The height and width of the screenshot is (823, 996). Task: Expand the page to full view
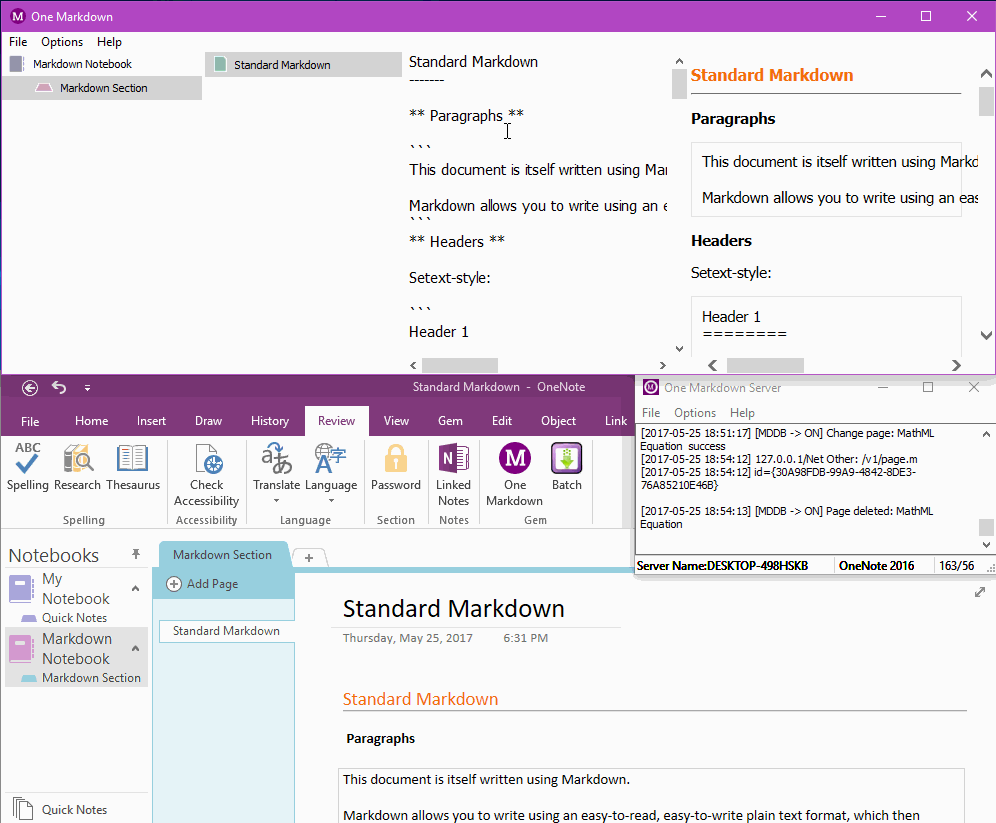[x=980, y=593]
